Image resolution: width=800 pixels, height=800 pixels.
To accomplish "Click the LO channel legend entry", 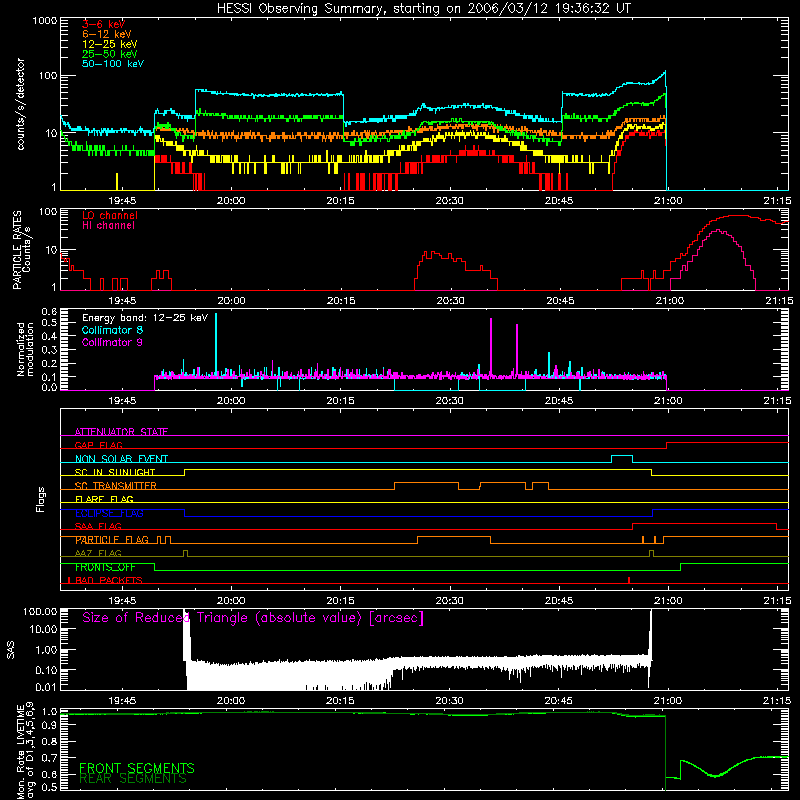I will [110, 215].
